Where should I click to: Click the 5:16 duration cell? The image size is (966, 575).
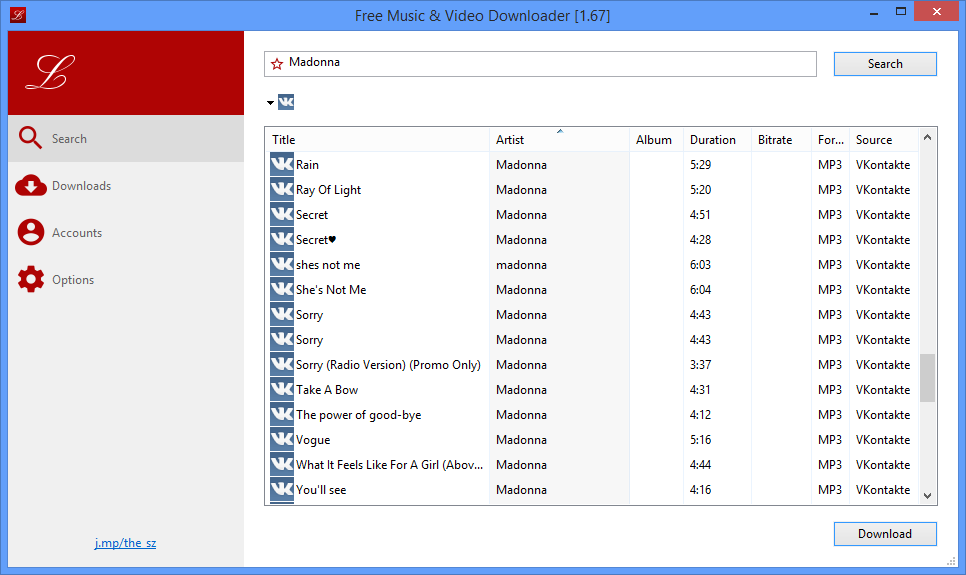click(x=700, y=440)
